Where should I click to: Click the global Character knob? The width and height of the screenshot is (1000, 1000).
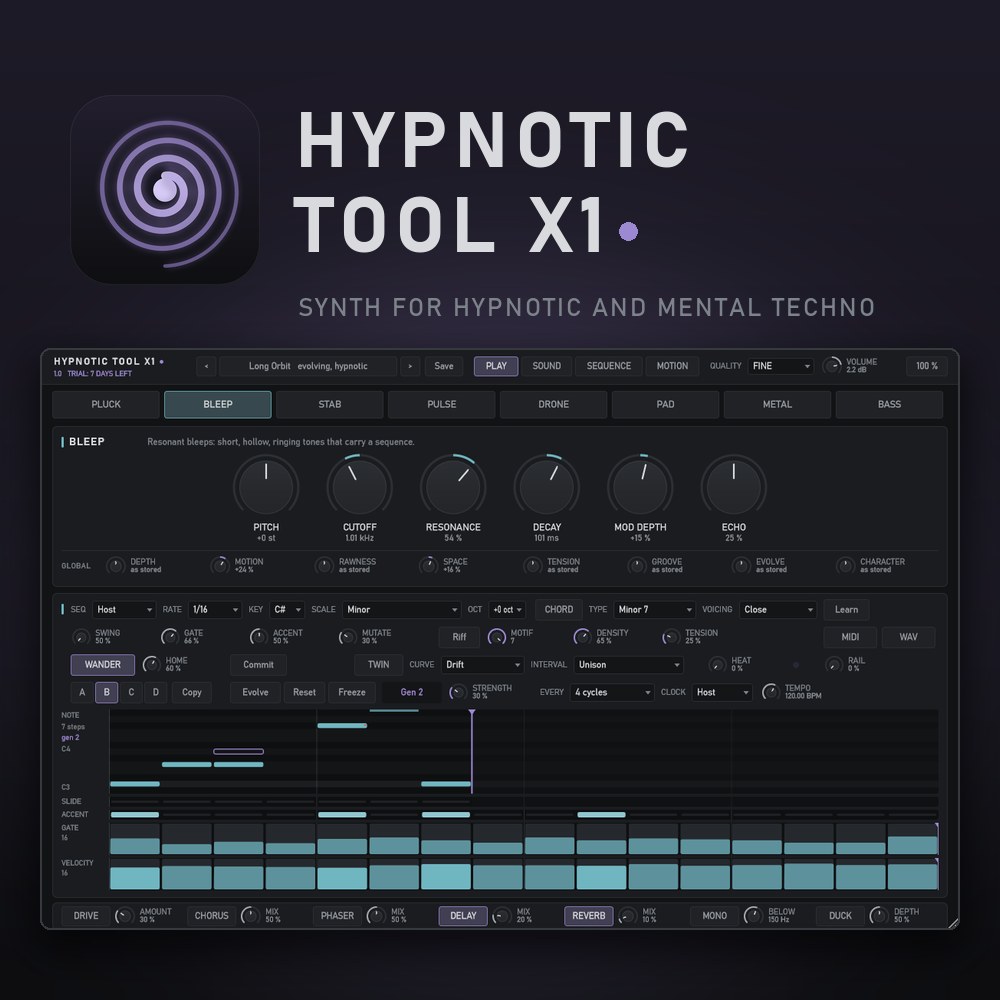[845, 566]
